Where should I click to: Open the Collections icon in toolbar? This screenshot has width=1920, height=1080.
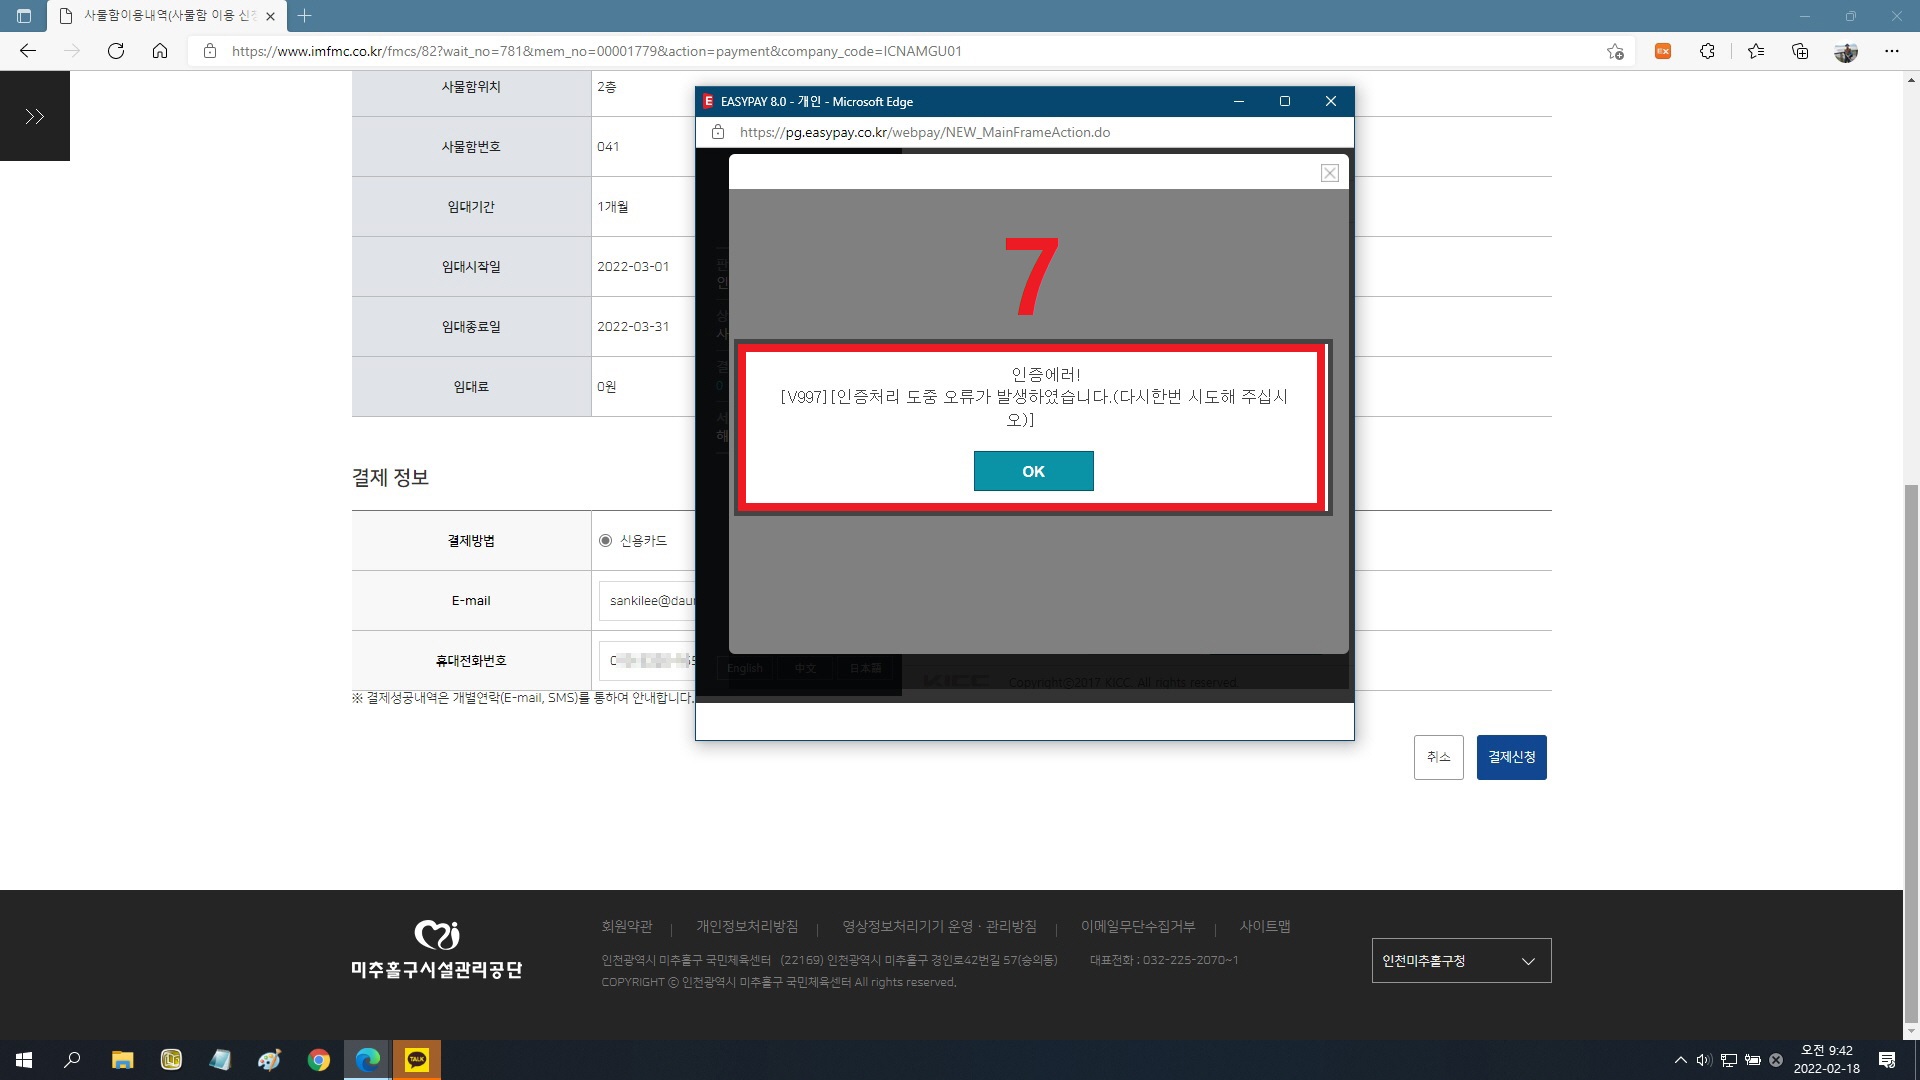pos(1800,51)
